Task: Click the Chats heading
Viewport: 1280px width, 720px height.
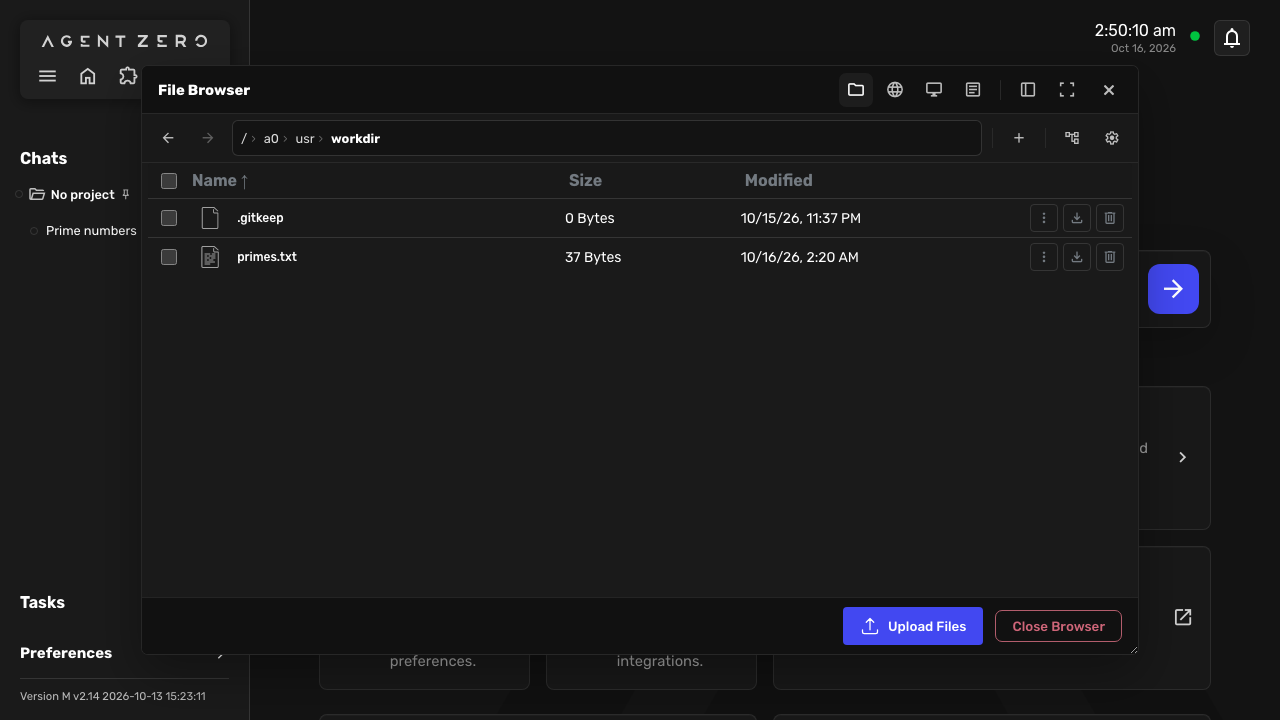Action: (x=44, y=158)
